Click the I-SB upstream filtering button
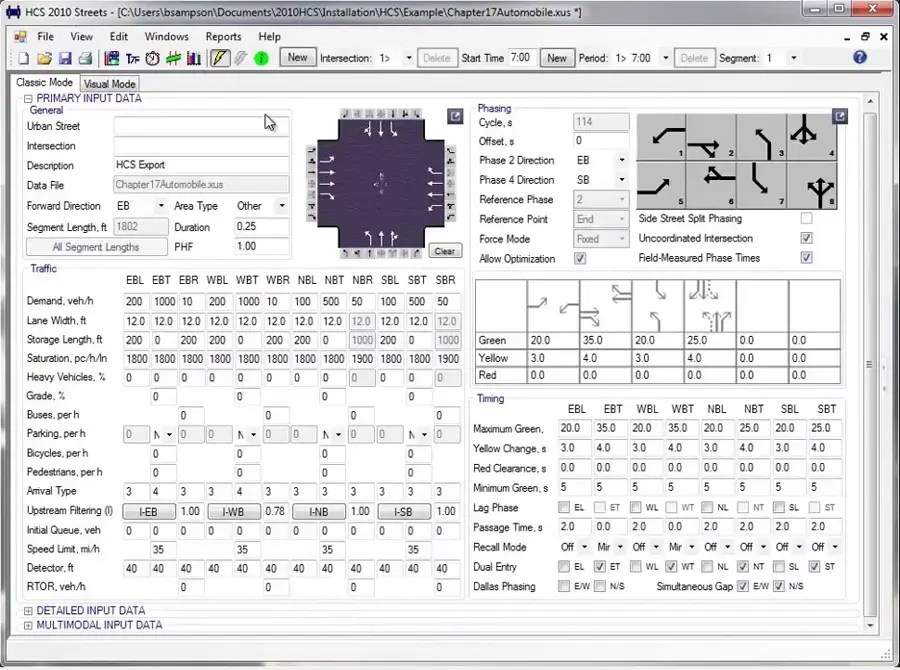 [404, 512]
